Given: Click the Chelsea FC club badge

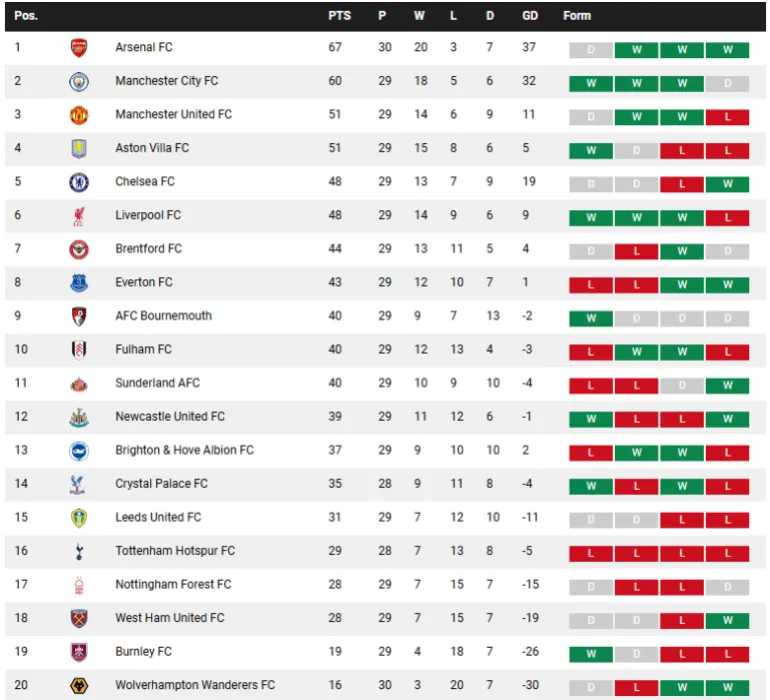Looking at the screenshot, I should [79, 182].
